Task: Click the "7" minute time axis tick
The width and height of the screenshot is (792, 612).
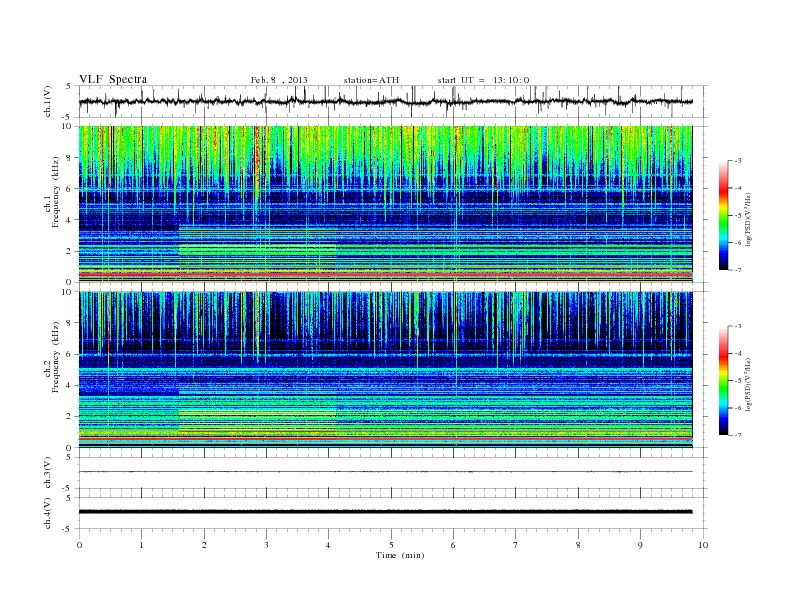Action: [516, 545]
